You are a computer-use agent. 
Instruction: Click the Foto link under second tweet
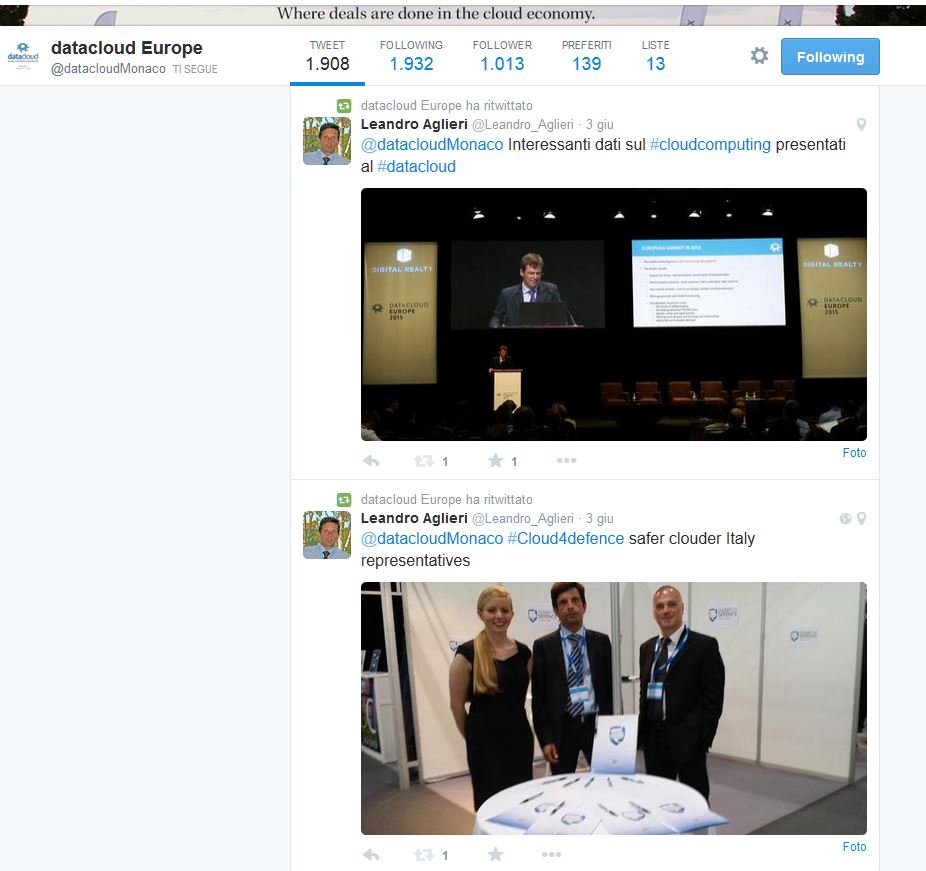coord(854,847)
